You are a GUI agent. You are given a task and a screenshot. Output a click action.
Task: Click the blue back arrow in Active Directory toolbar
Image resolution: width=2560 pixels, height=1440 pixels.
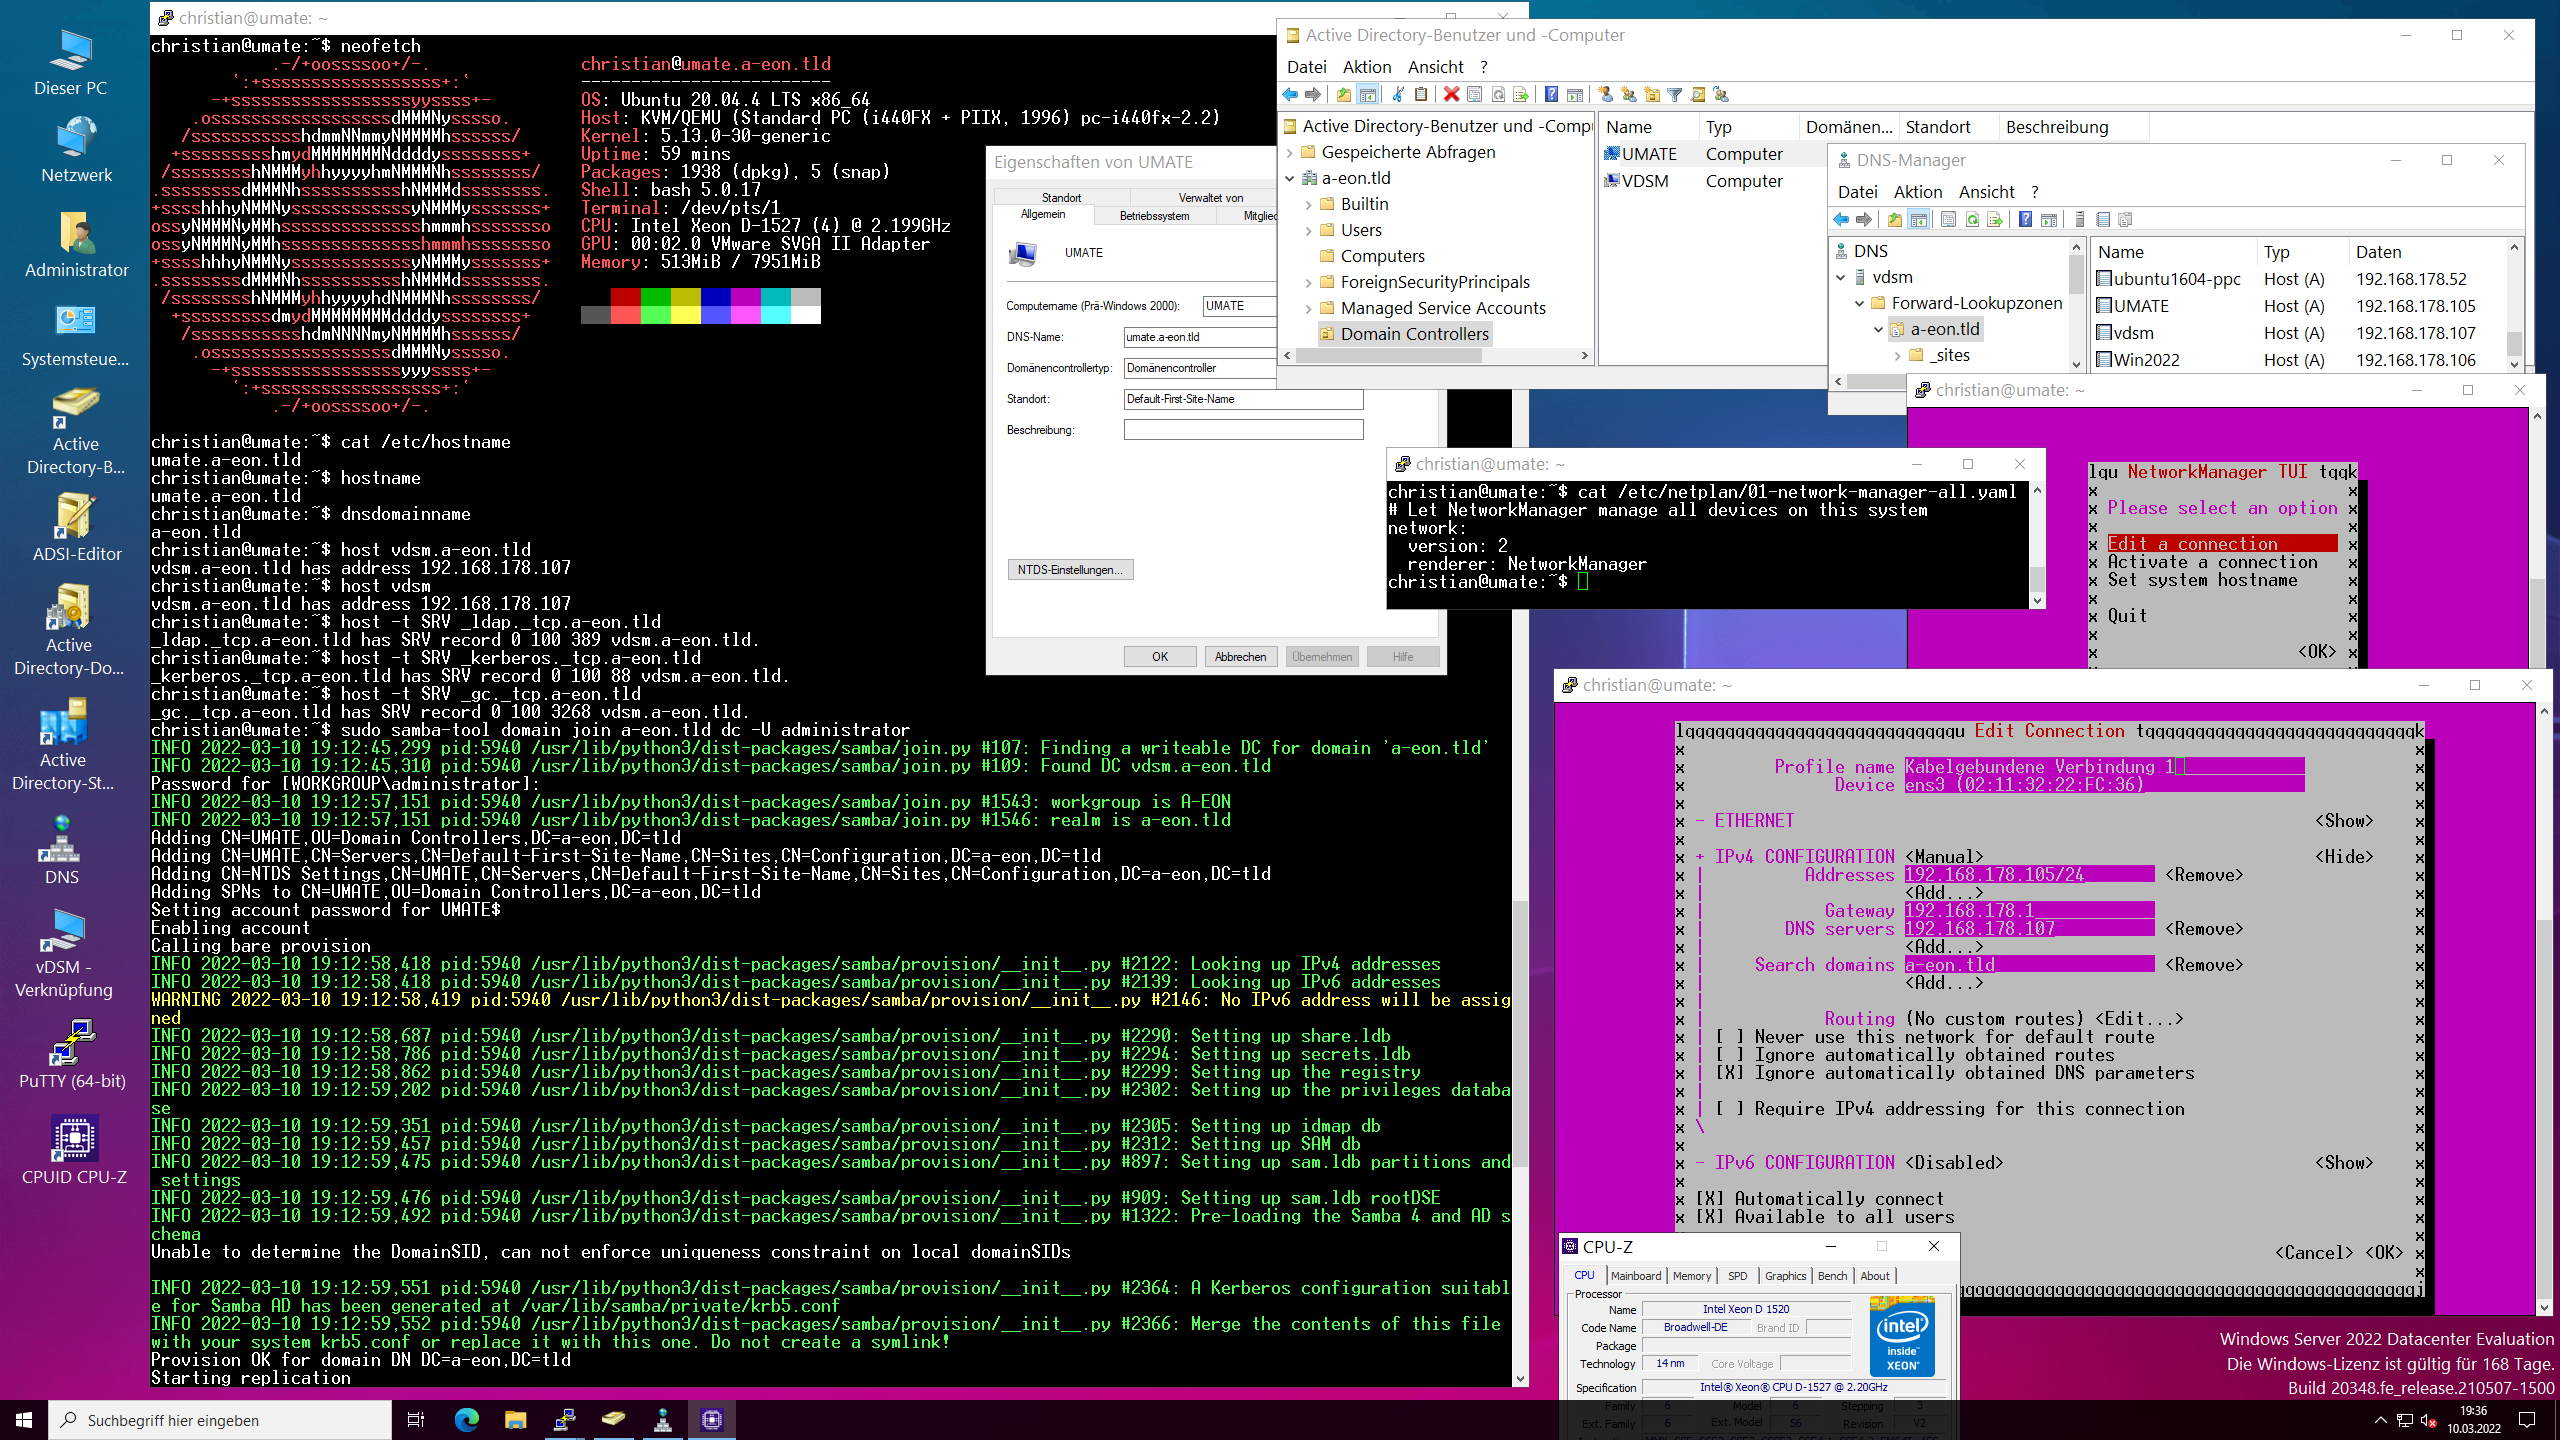[x=1290, y=94]
